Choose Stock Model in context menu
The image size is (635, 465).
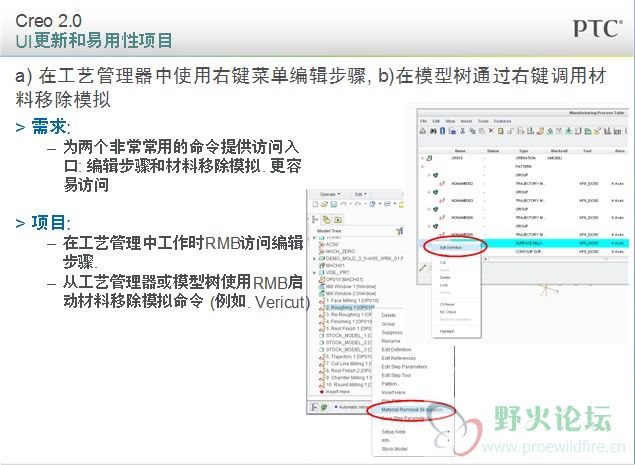[394, 449]
